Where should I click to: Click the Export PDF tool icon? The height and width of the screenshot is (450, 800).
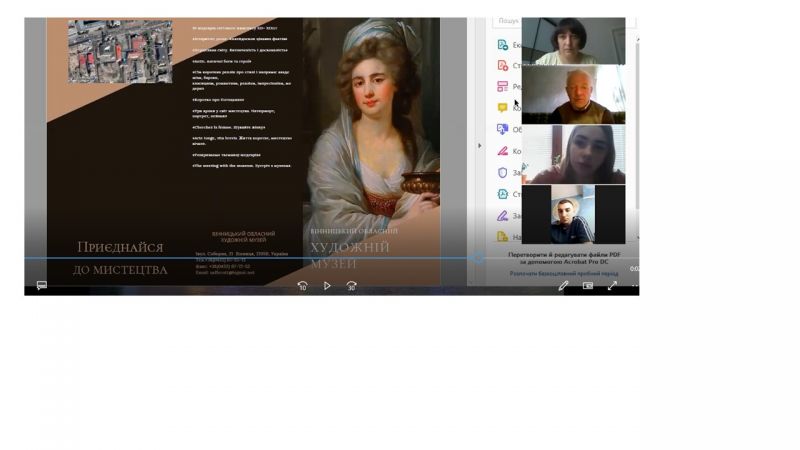coord(503,44)
